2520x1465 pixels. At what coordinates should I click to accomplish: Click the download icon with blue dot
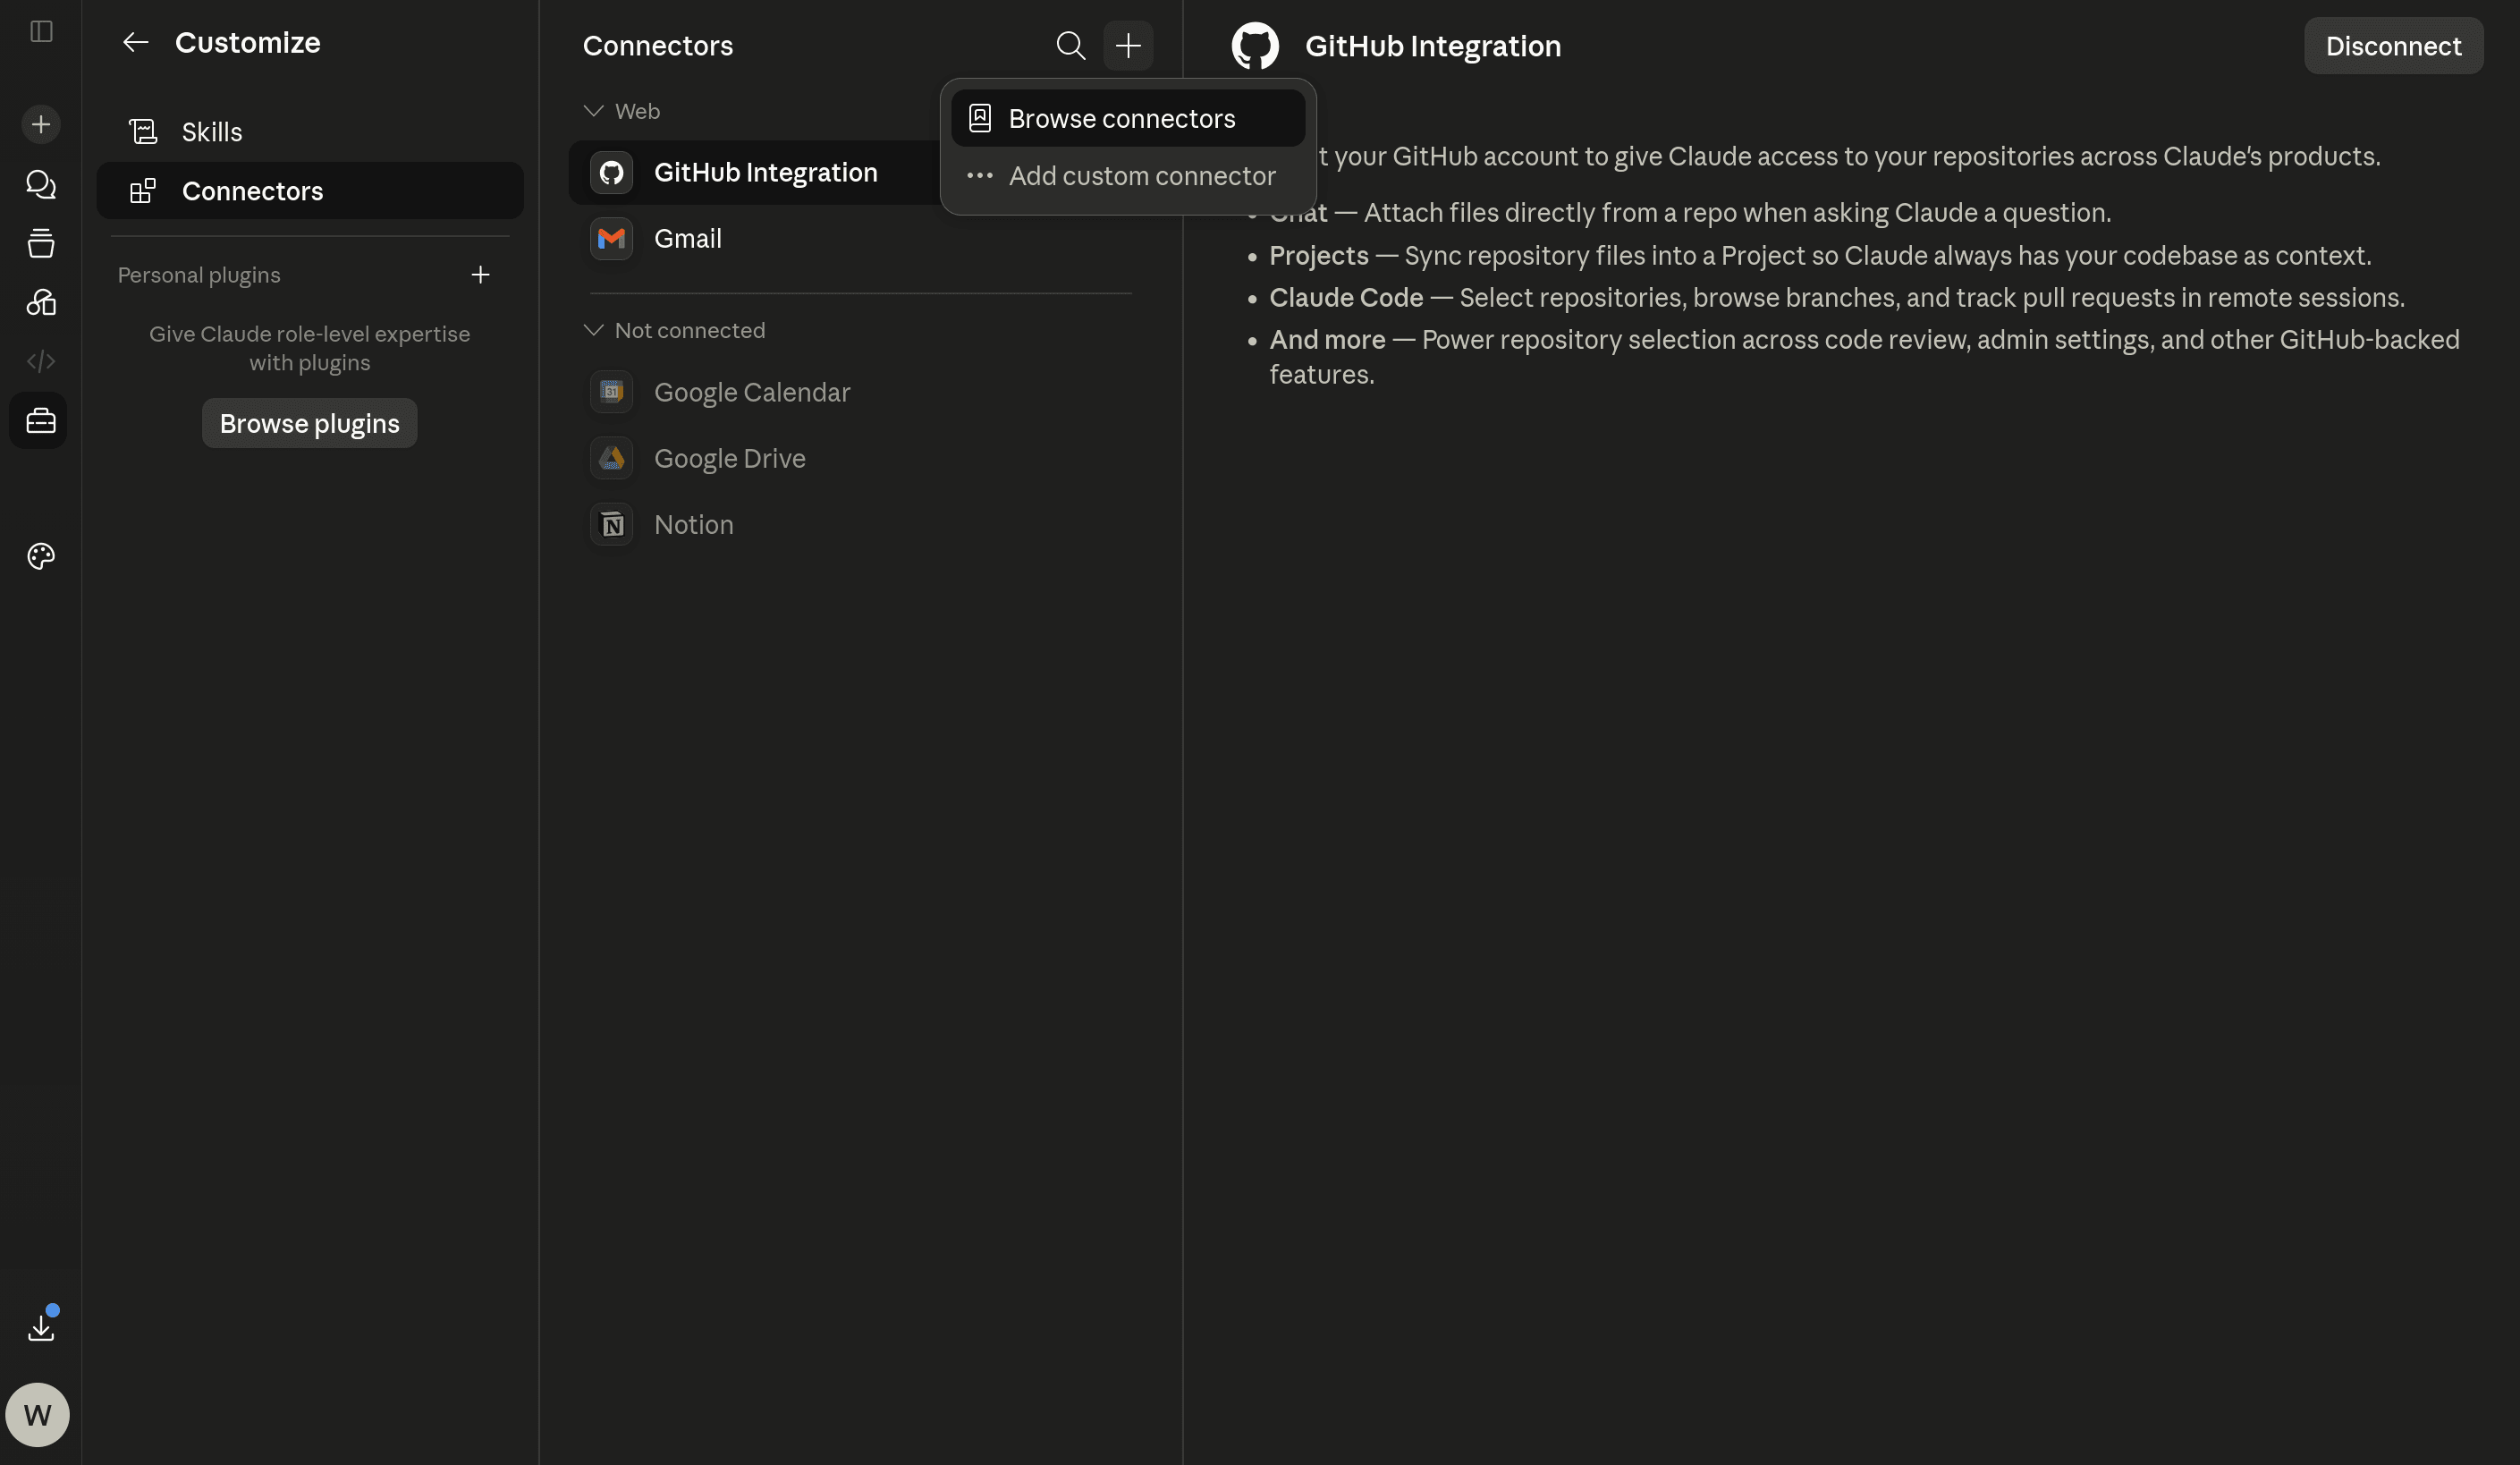tap(41, 1326)
